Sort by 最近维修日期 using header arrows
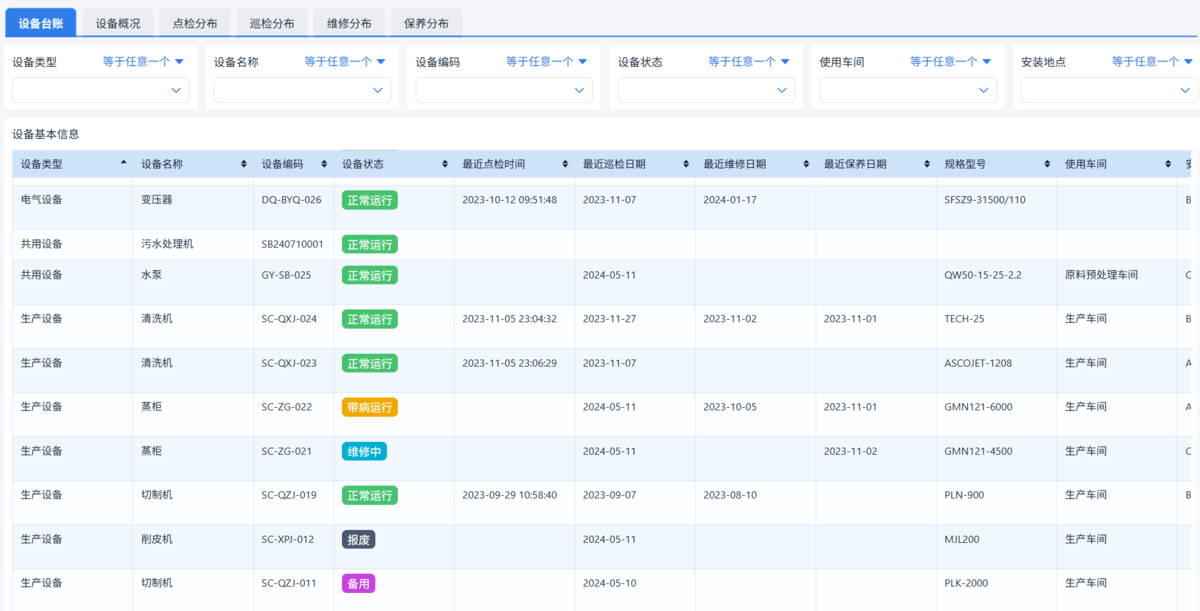This screenshot has width=1200, height=611. (806, 164)
